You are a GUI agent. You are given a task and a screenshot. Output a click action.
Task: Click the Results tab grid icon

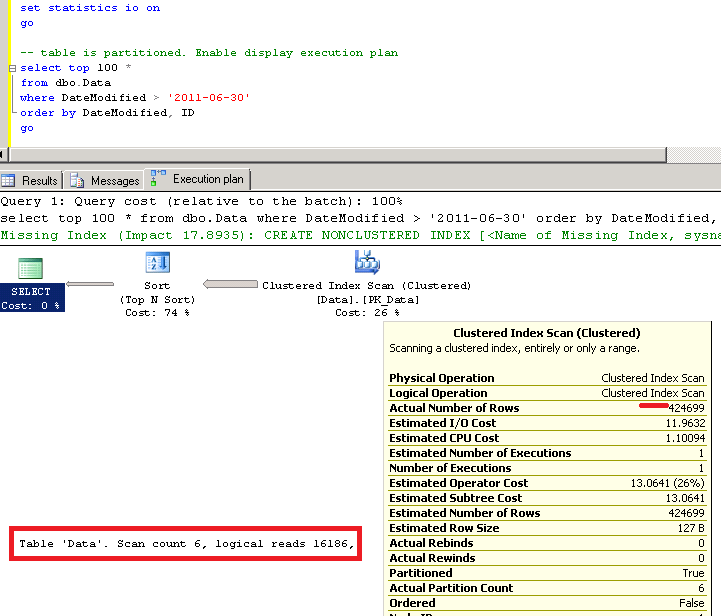click(8, 180)
